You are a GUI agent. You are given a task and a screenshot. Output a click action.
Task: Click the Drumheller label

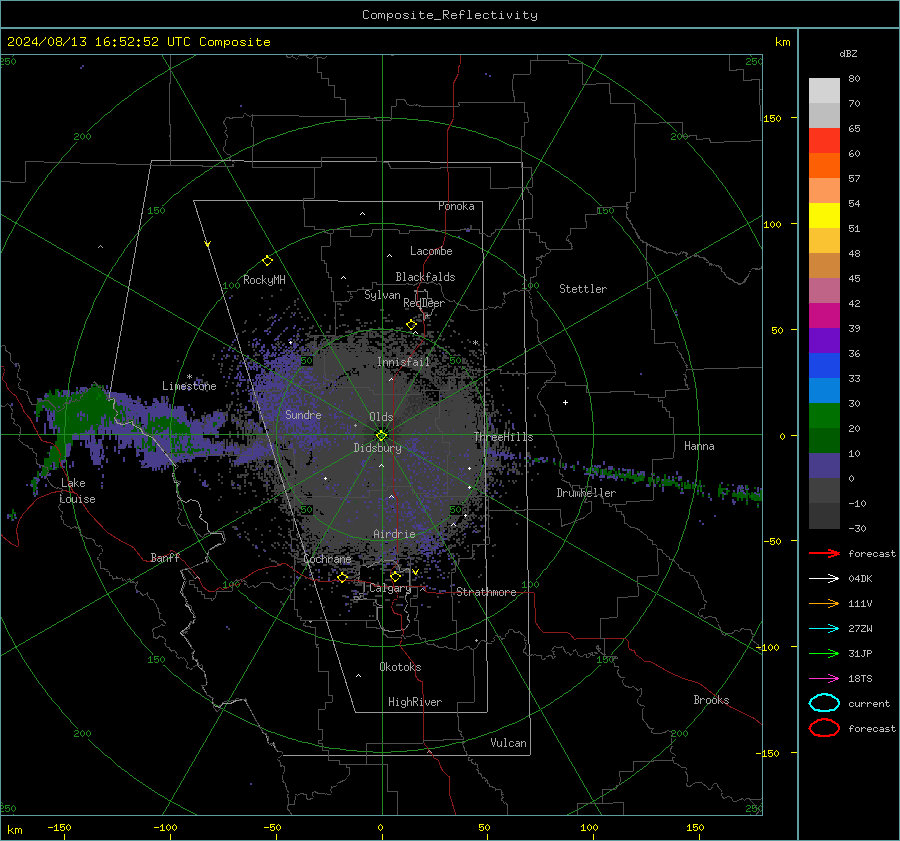(x=586, y=493)
